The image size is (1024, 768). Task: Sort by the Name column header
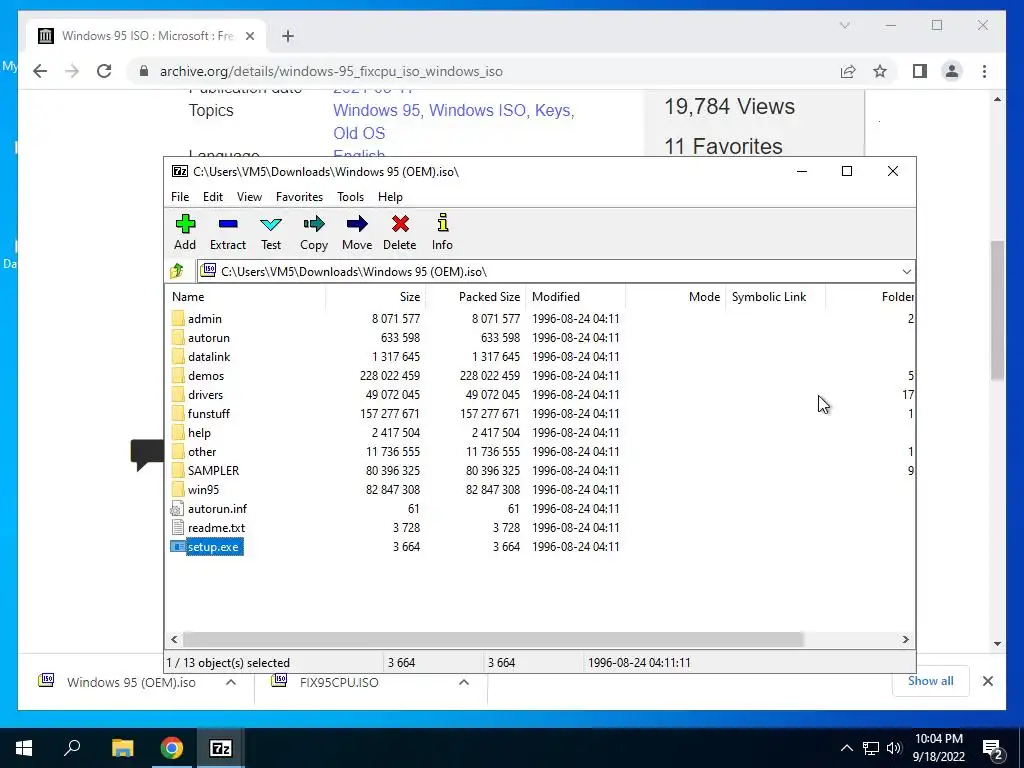pyautogui.click(x=246, y=296)
